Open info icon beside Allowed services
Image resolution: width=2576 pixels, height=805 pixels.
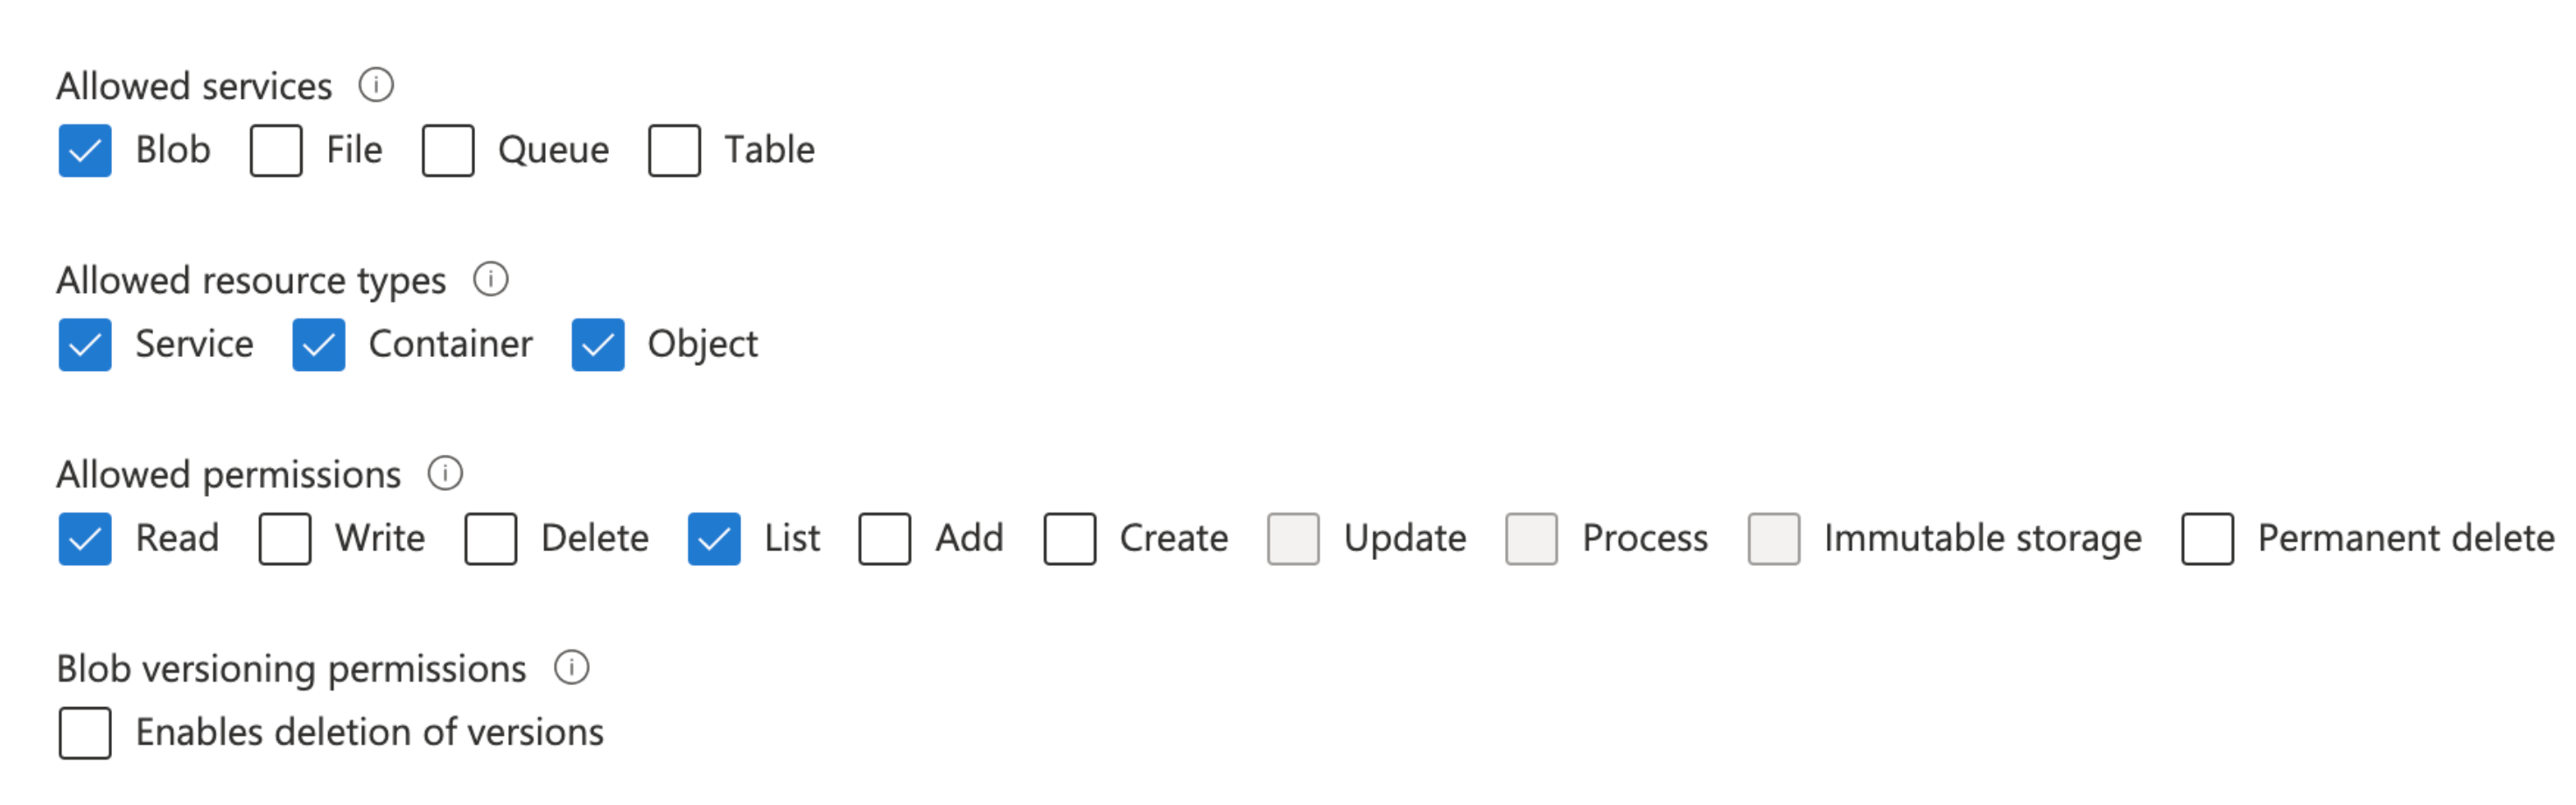(376, 86)
